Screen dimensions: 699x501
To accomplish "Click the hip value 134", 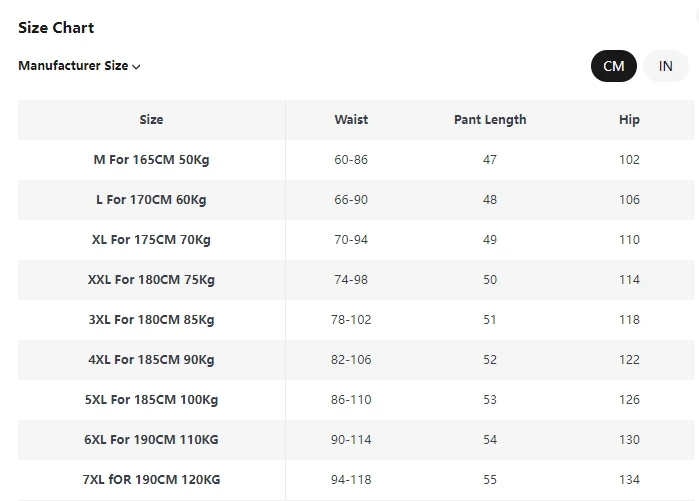I will pyautogui.click(x=629, y=480).
